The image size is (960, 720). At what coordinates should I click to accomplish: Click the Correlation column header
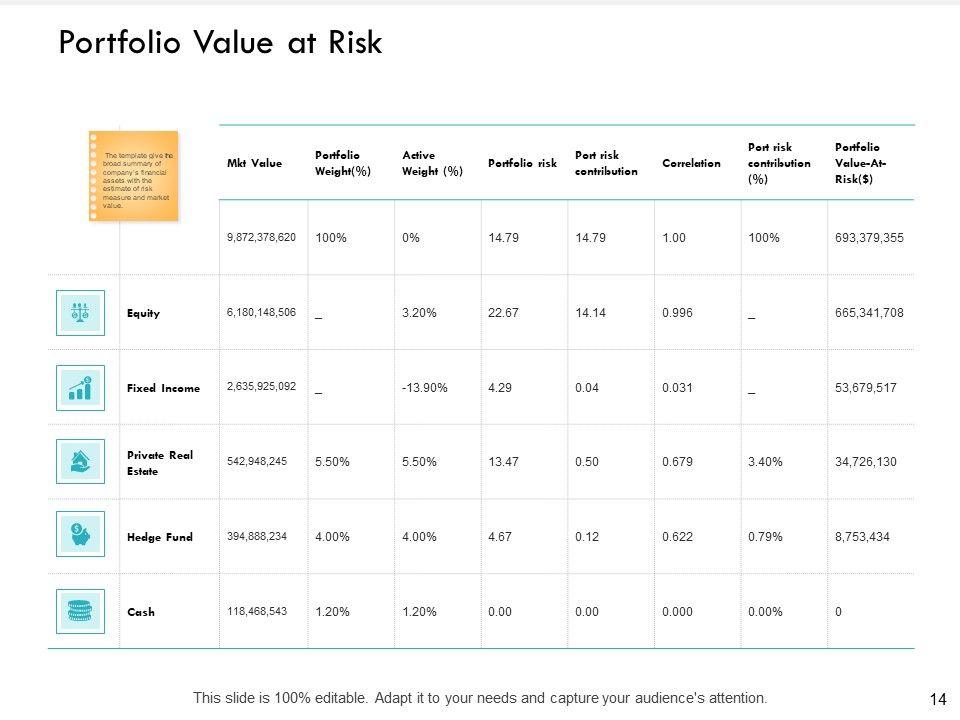[691, 163]
